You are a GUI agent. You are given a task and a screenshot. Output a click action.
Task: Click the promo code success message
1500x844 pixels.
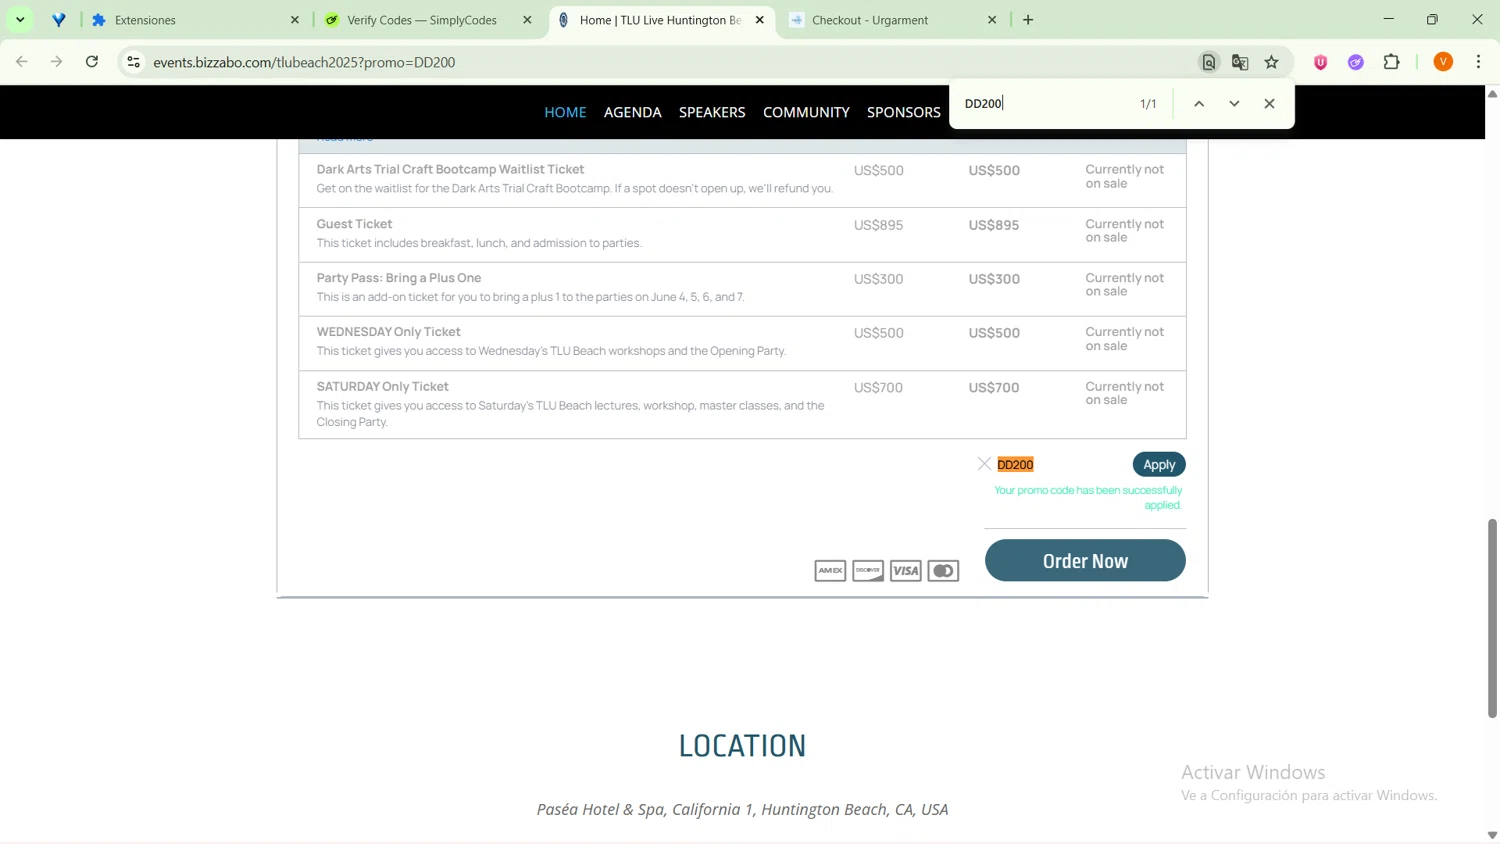click(1088, 498)
